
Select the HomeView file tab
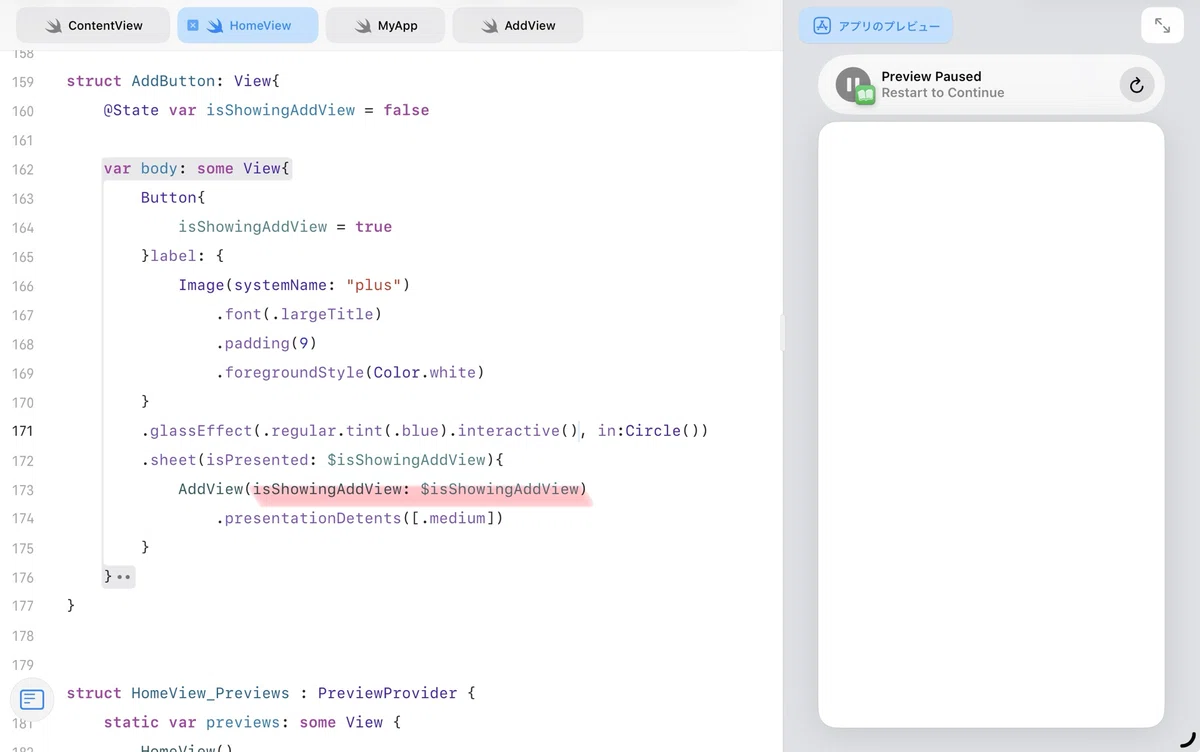[x=248, y=25]
